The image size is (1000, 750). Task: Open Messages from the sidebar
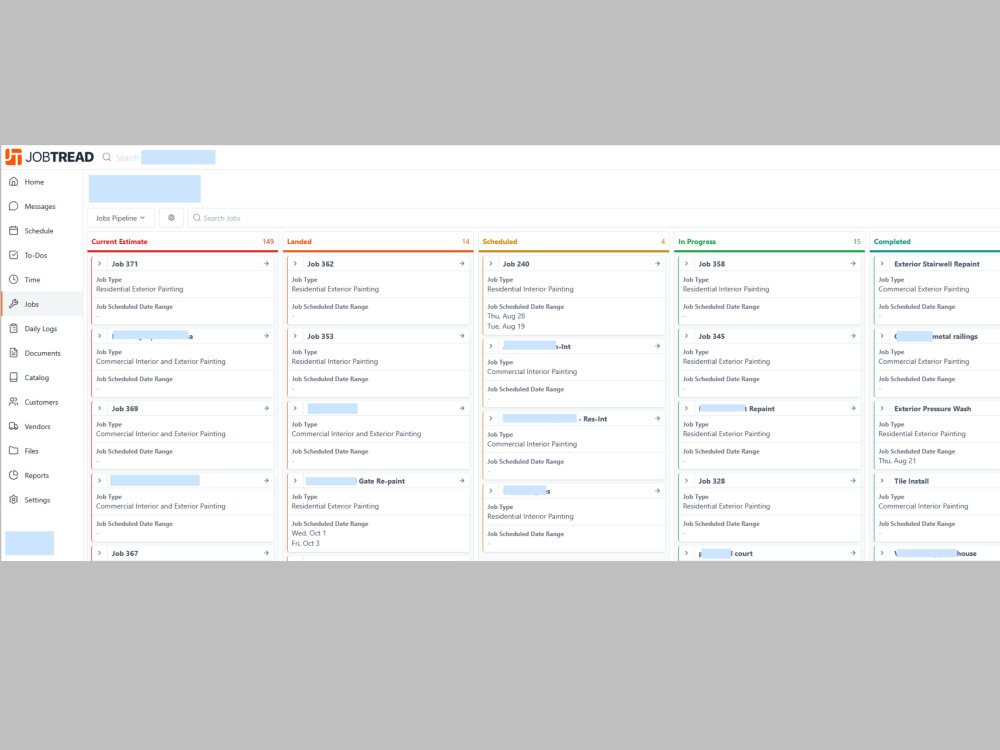click(x=42, y=207)
